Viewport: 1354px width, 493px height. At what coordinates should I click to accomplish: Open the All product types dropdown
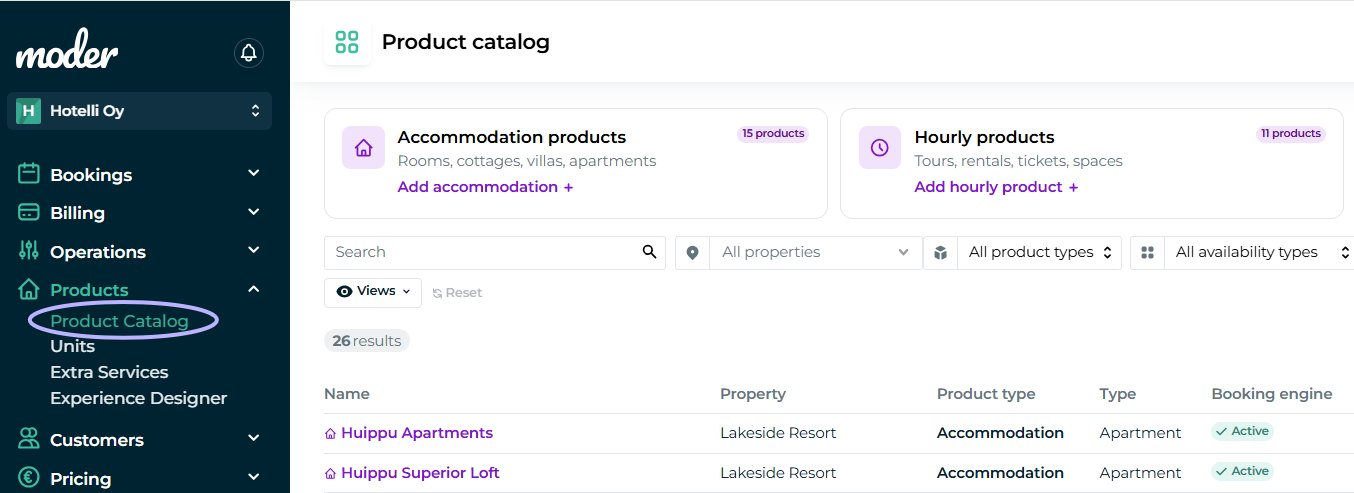[x=1040, y=253]
